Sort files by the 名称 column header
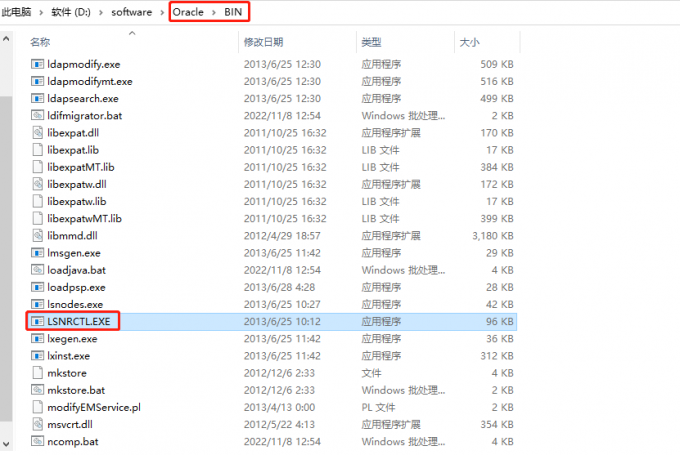Screen dimensions: 680x455 pyautogui.click(x=40, y=42)
